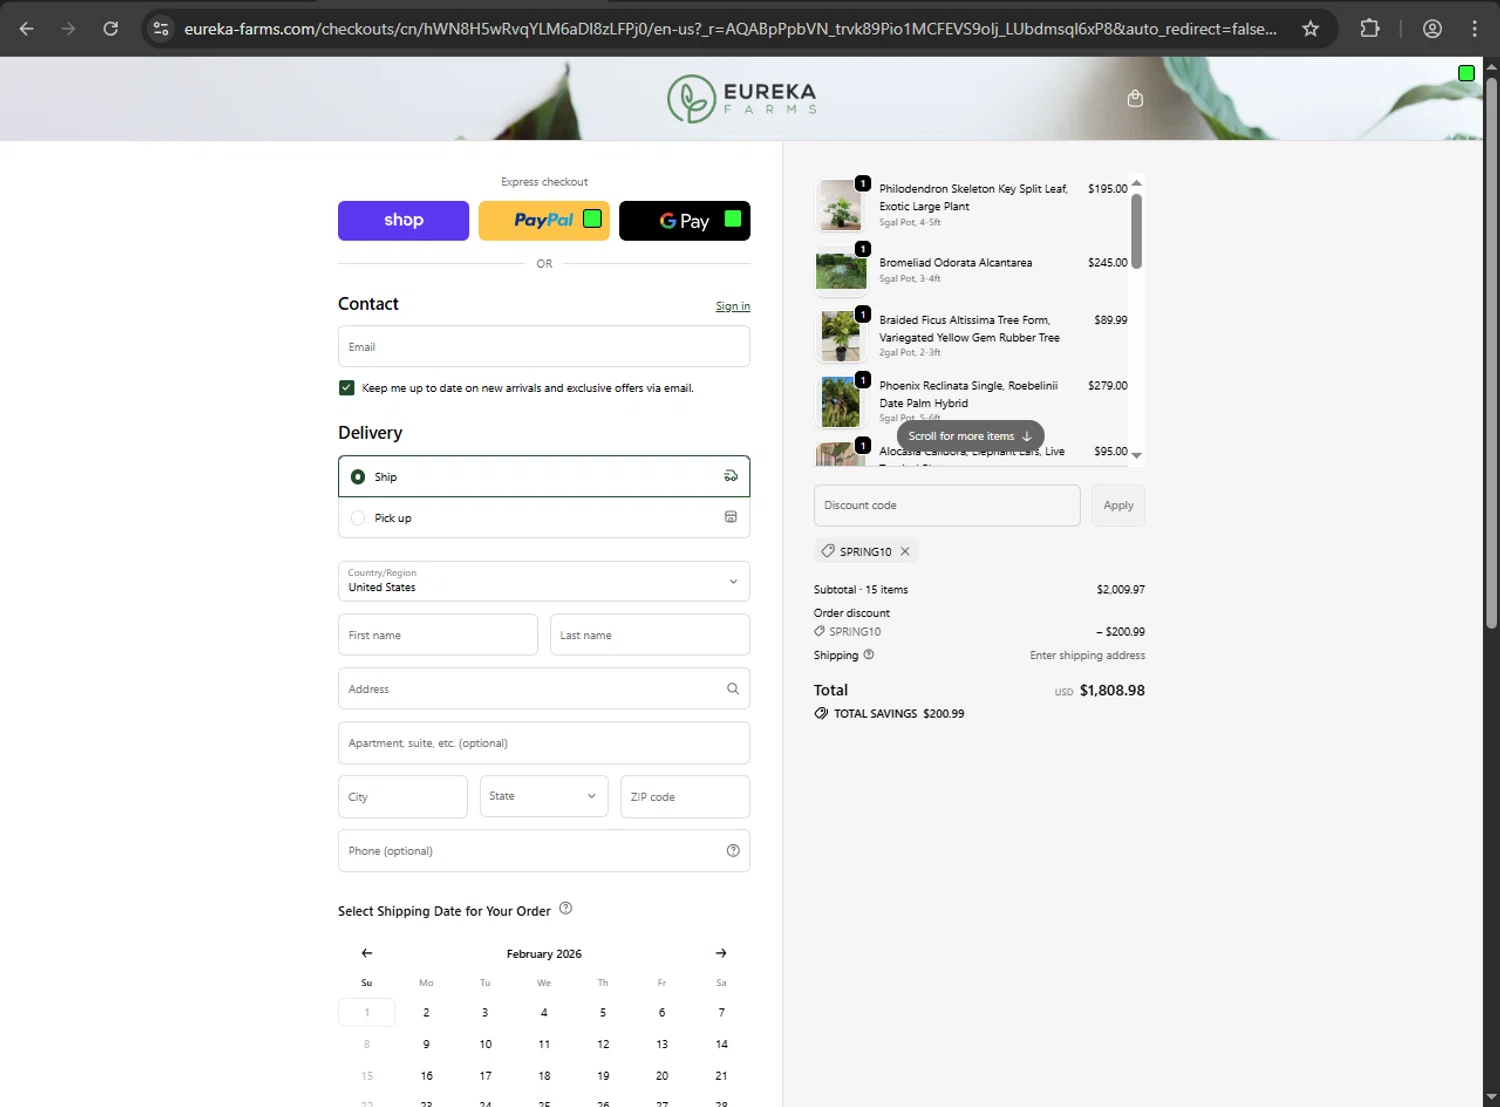
Task: Go back using browser back arrow
Action: (27, 29)
